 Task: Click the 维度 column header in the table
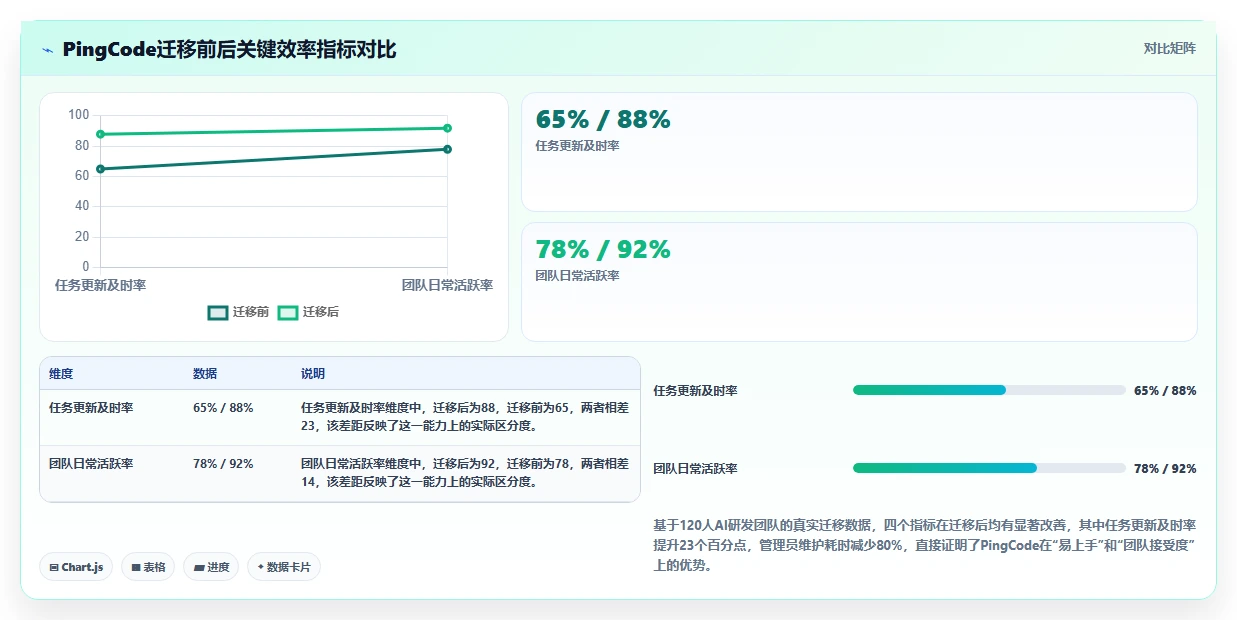click(x=61, y=374)
